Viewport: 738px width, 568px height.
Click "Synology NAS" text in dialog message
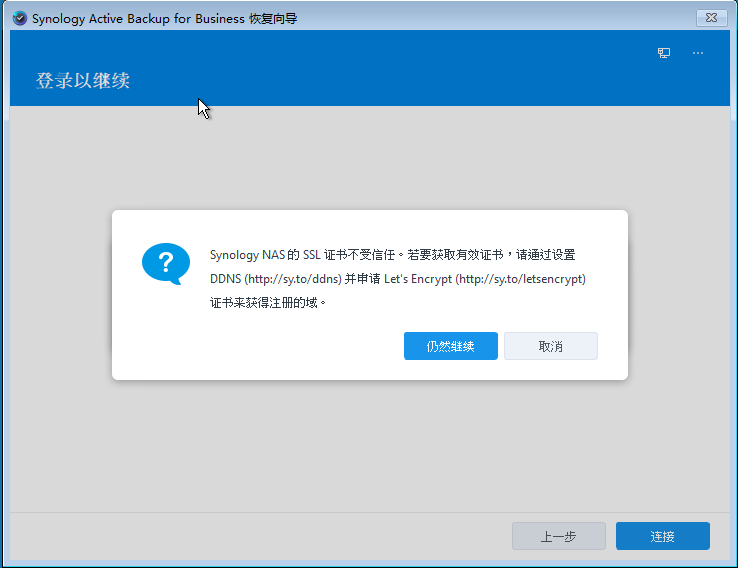(x=247, y=255)
